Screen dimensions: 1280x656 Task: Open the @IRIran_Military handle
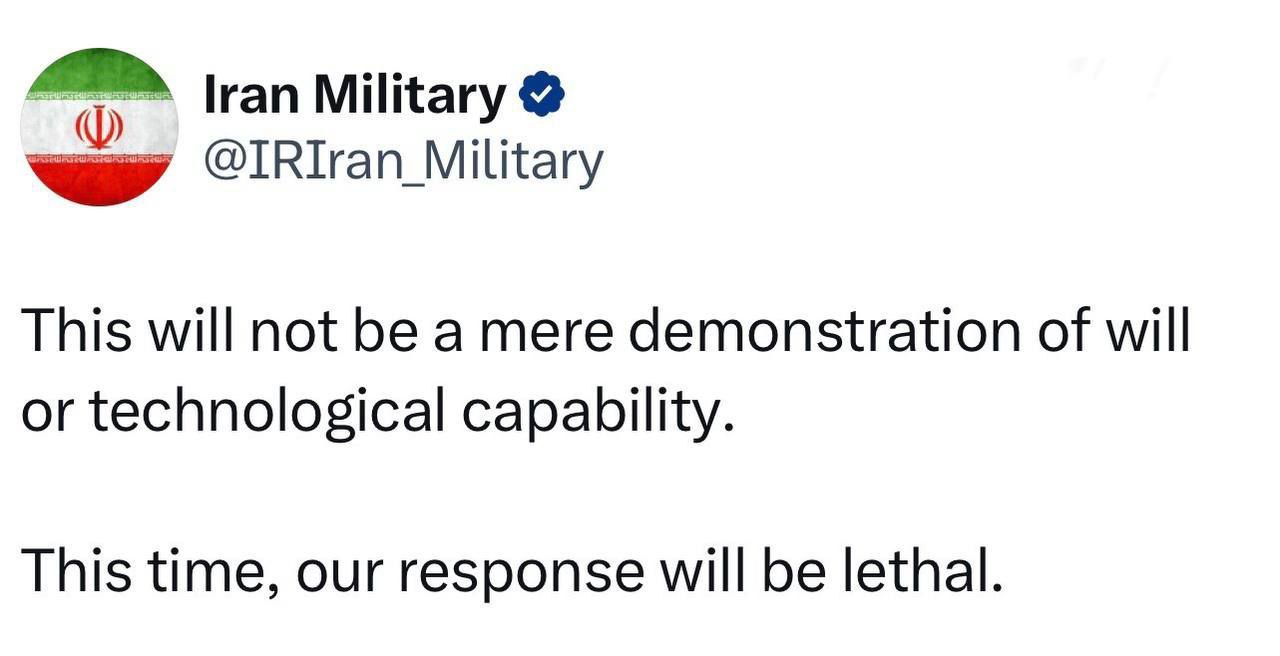tap(403, 161)
